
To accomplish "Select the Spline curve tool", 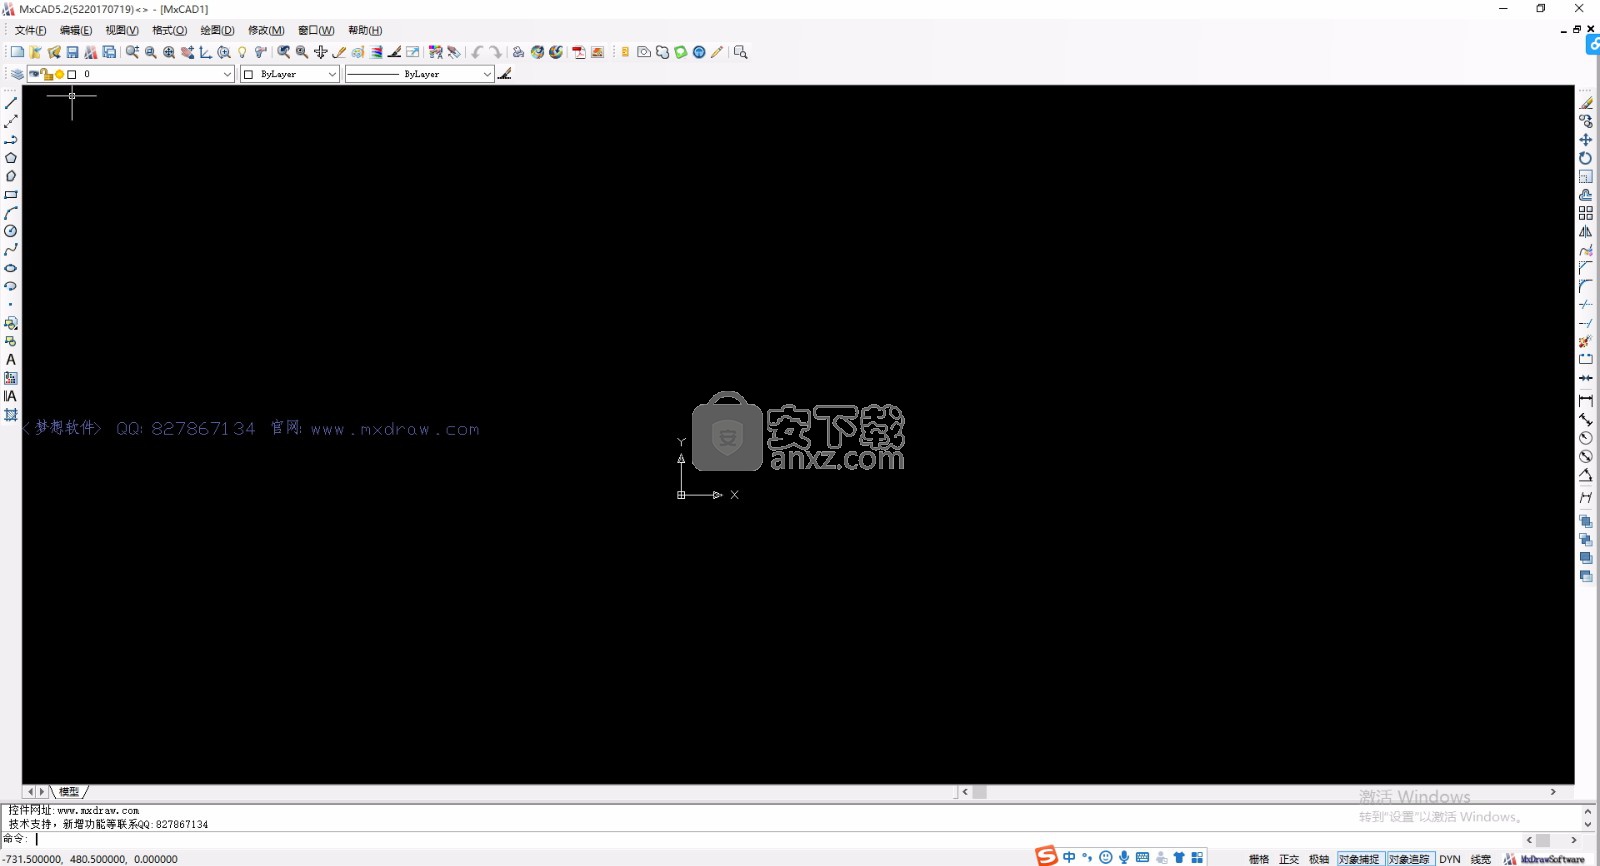I will [x=11, y=250].
